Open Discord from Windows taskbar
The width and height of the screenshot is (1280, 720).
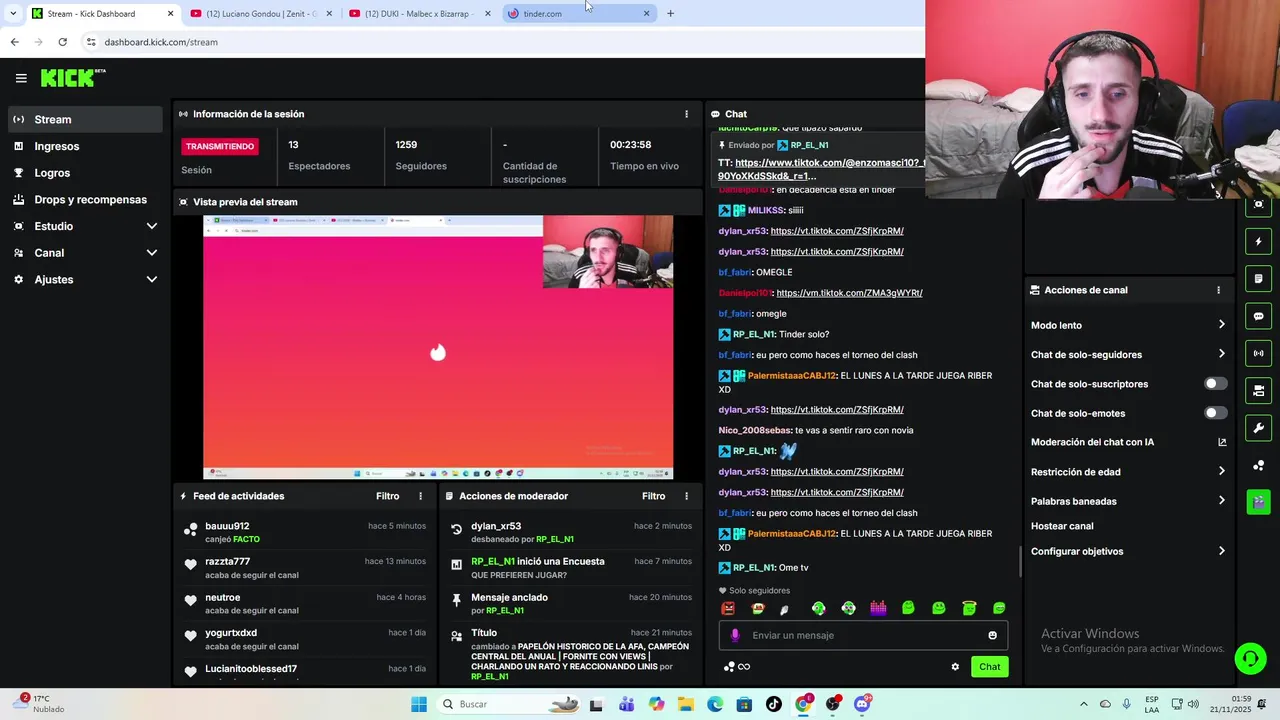click(862, 704)
